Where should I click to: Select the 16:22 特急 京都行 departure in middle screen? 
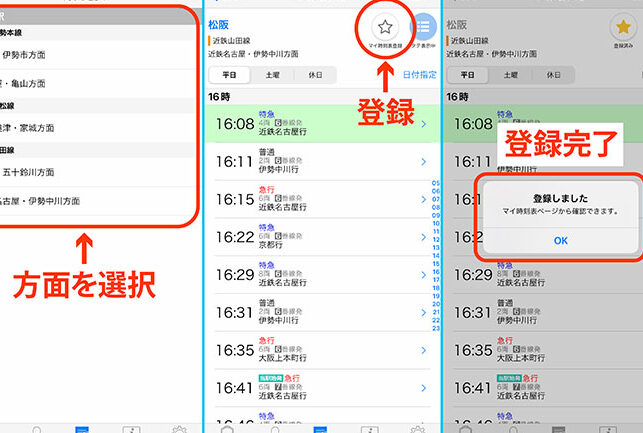coord(323,237)
